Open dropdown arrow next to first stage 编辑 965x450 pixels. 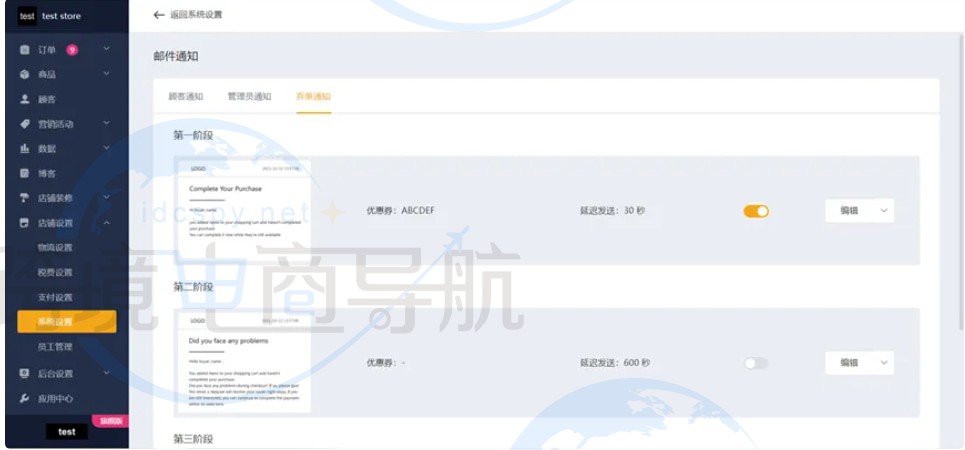pos(882,211)
